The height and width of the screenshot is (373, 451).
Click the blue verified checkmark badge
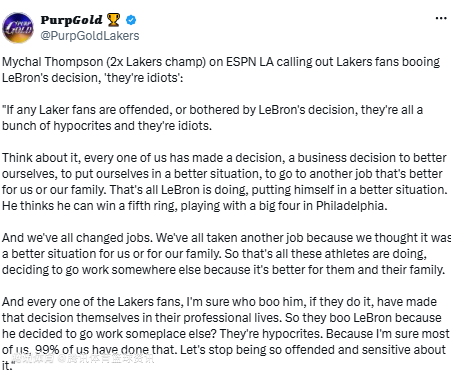[131, 20]
